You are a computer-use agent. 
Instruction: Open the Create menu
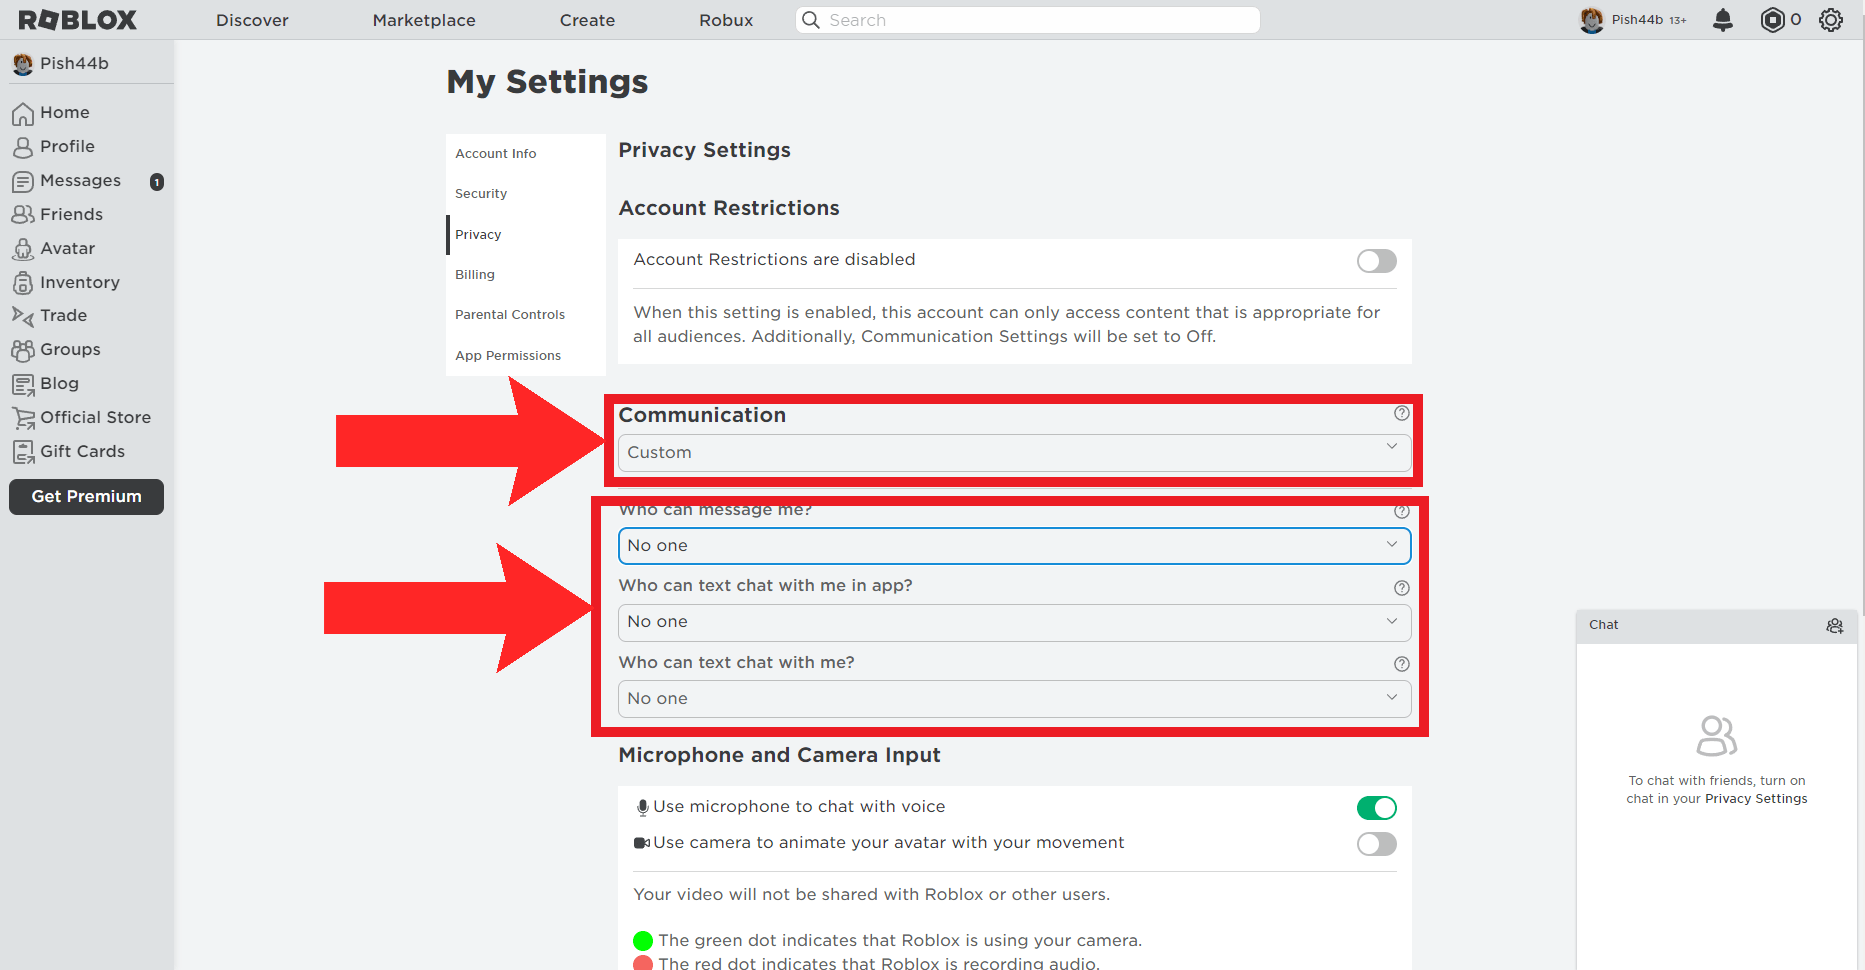coord(587,20)
